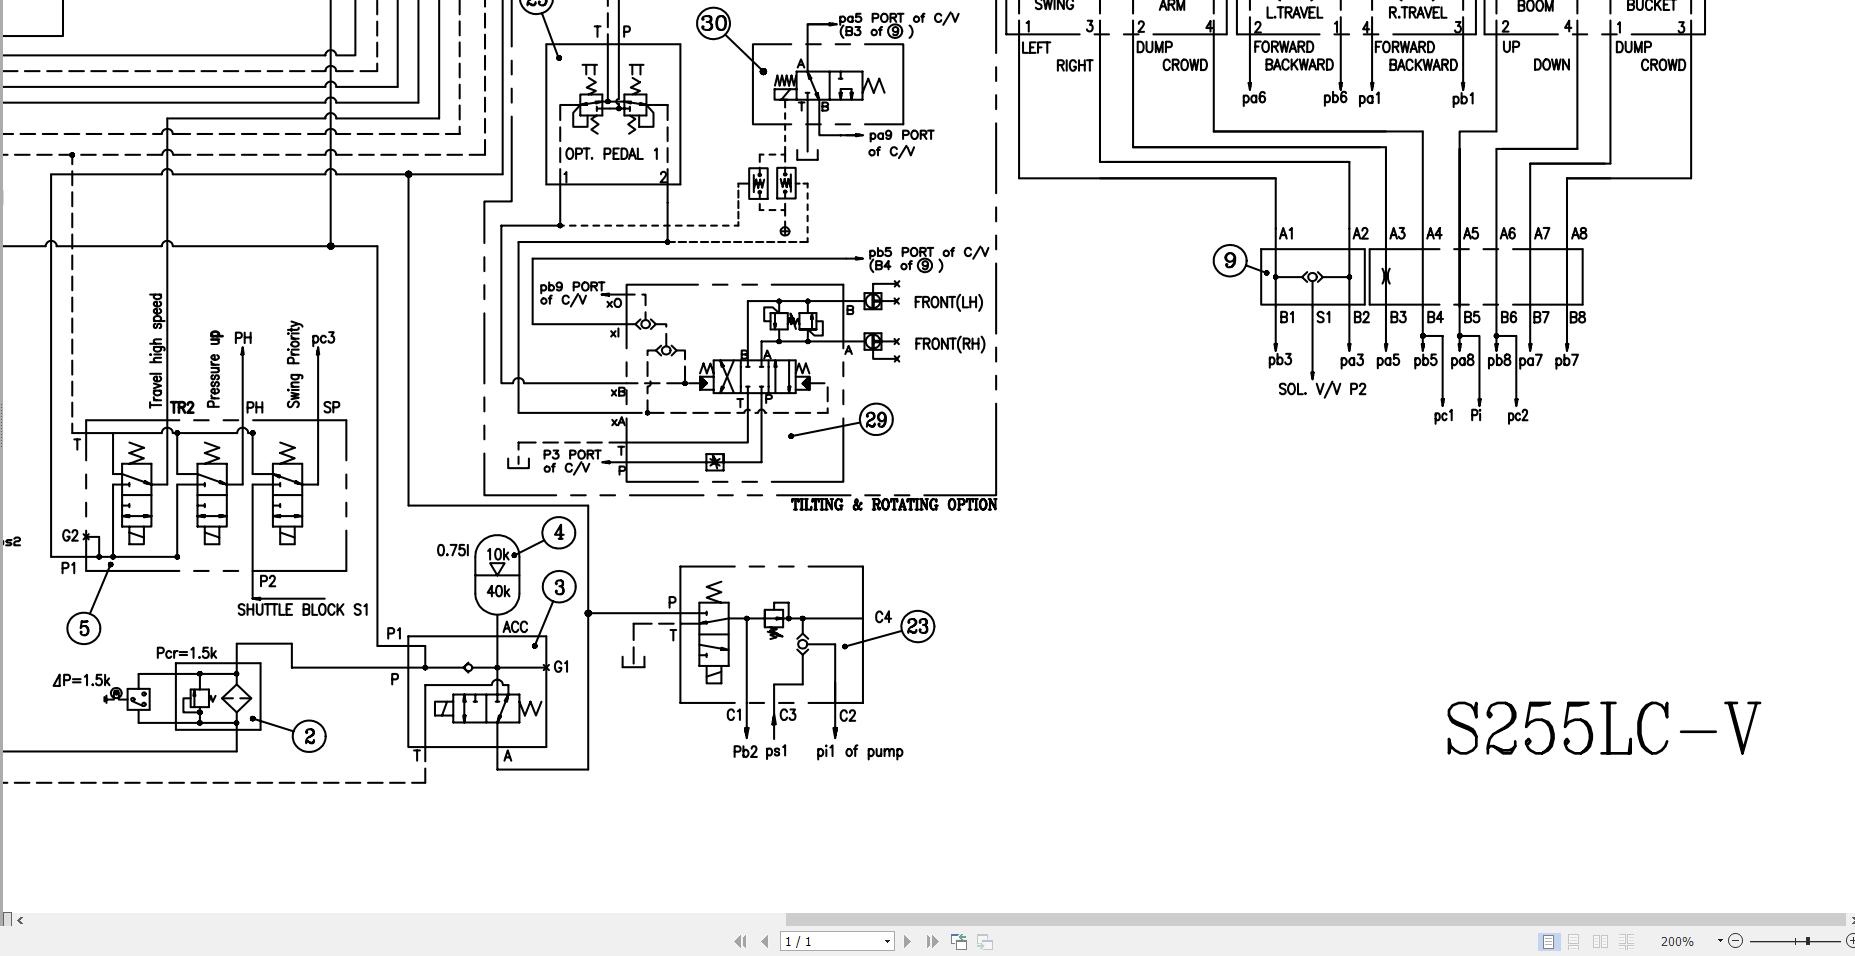Zoom out using the minus icon
This screenshot has width=1855, height=956.
pyautogui.click(x=1736, y=941)
